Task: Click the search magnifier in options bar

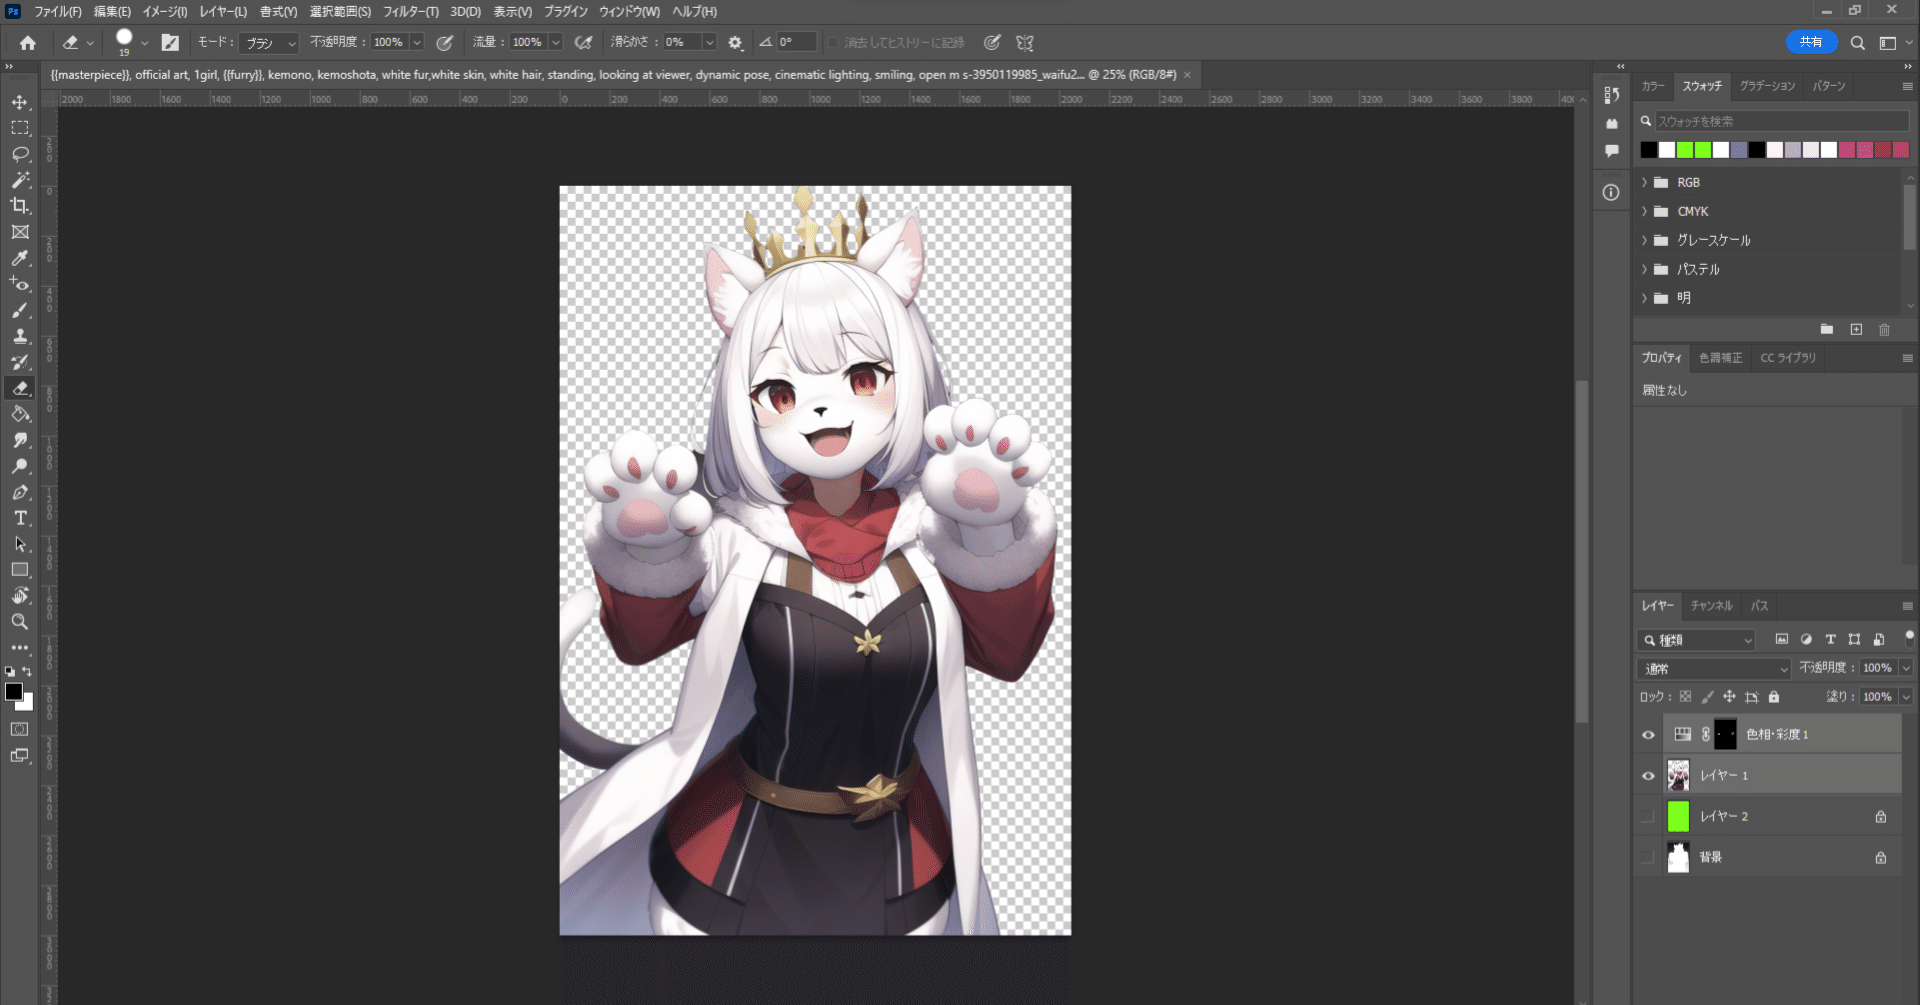Action: (1857, 43)
